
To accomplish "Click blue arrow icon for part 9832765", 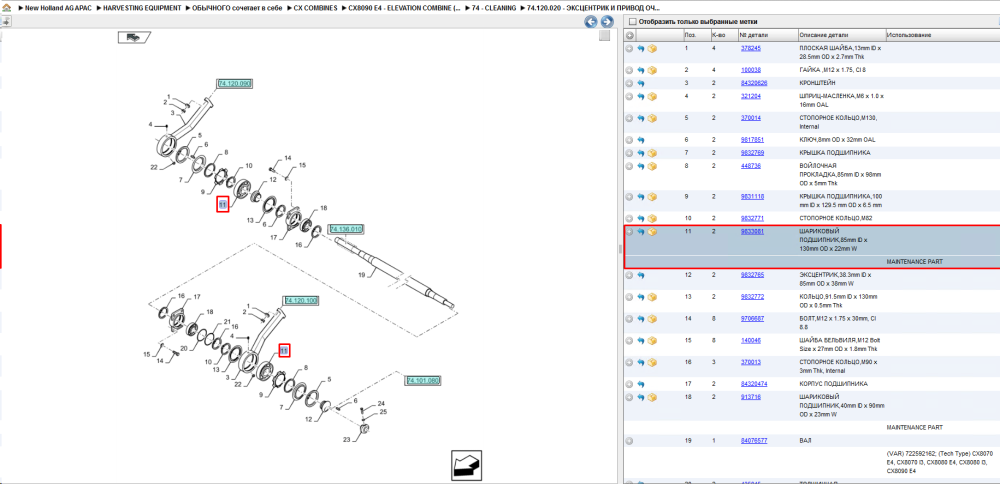I will point(641,275).
